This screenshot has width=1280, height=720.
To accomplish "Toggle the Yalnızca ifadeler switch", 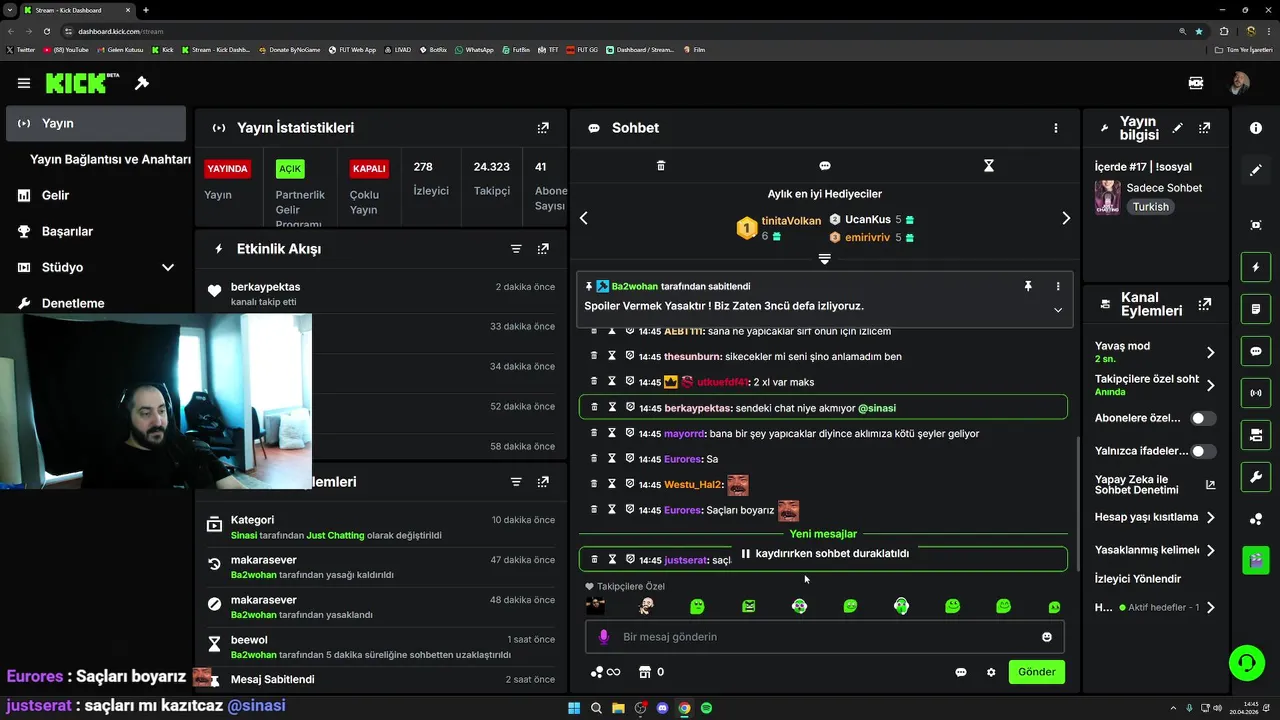I will [x=1203, y=451].
